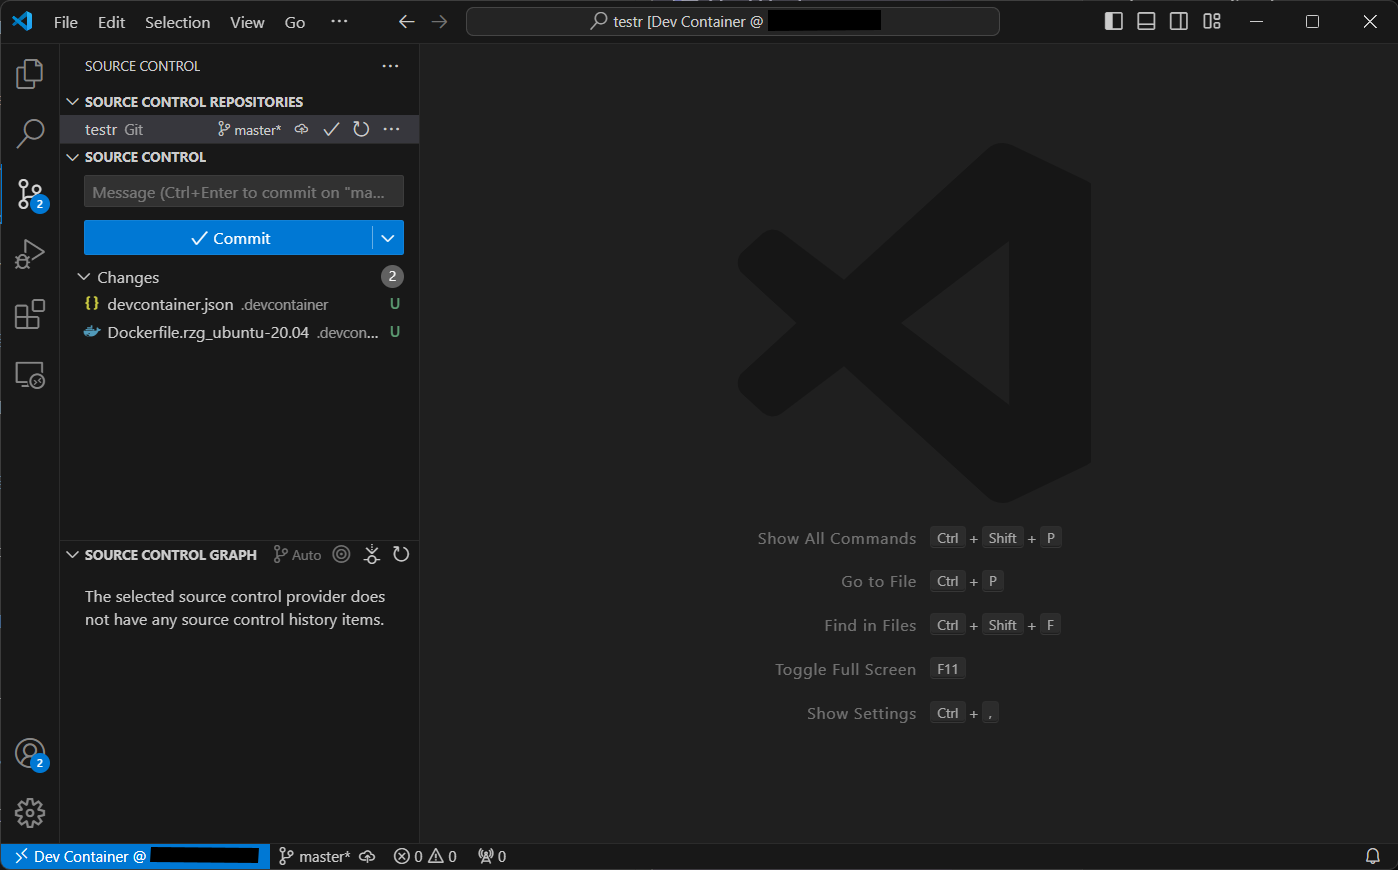Publish branch cloud icon in status bar
Screen dimensions: 1398x870
point(367,856)
